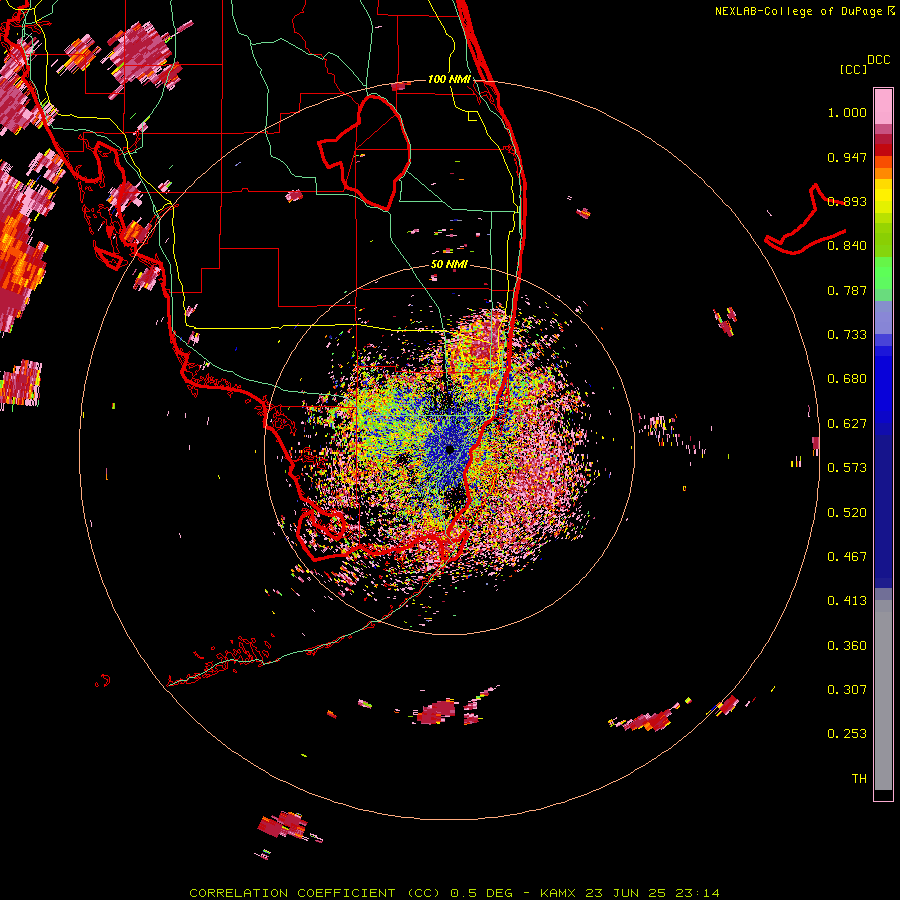900x900 pixels.
Task: Click the 0.360 legend value
Action: pyautogui.click(x=847, y=646)
